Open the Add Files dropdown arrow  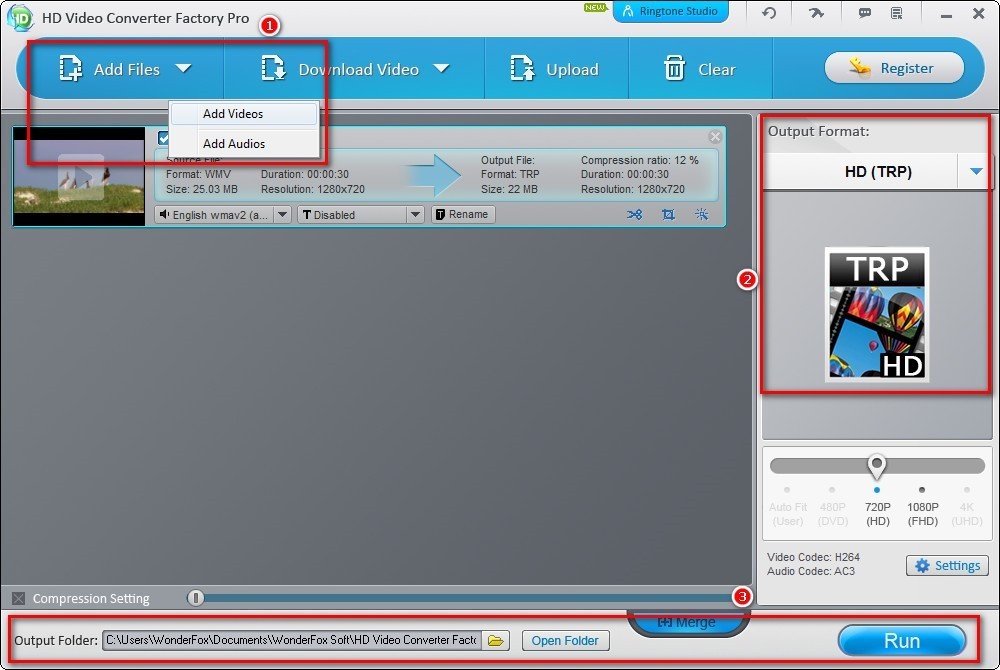click(x=183, y=68)
